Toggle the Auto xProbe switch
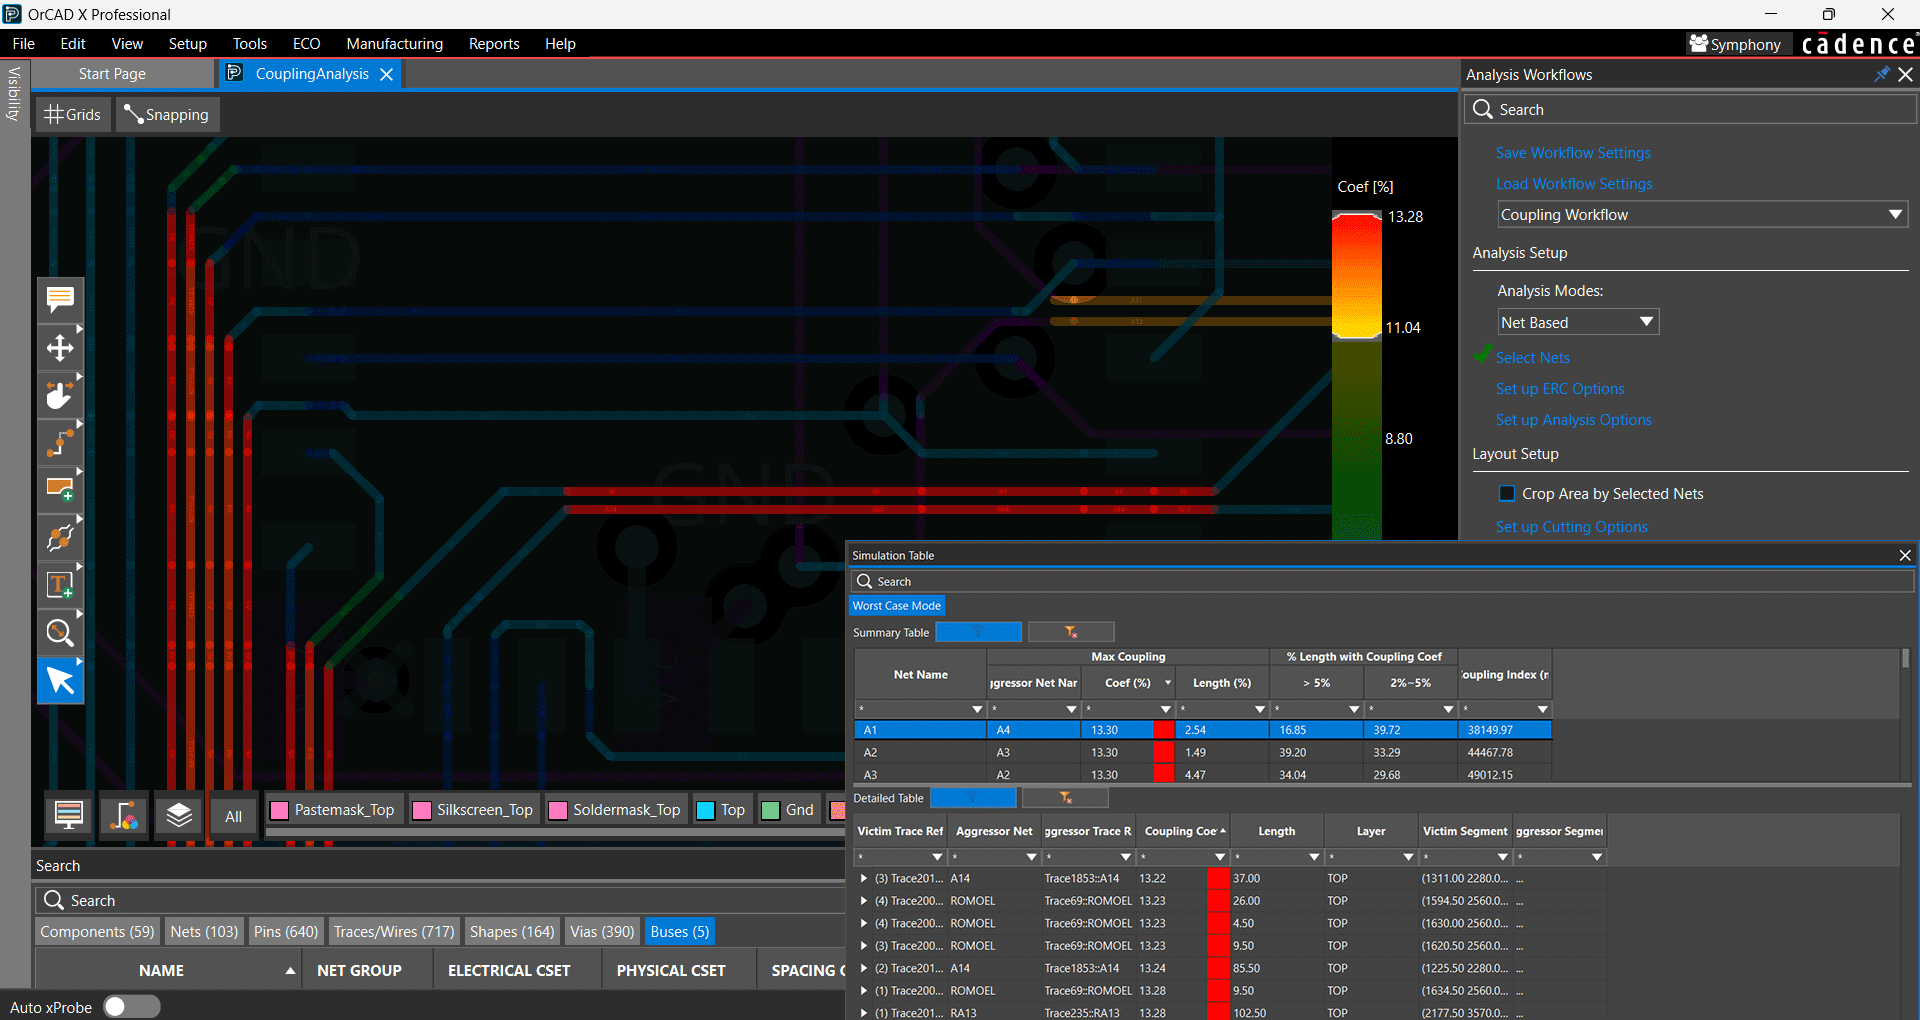This screenshot has width=1920, height=1020. (131, 1007)
